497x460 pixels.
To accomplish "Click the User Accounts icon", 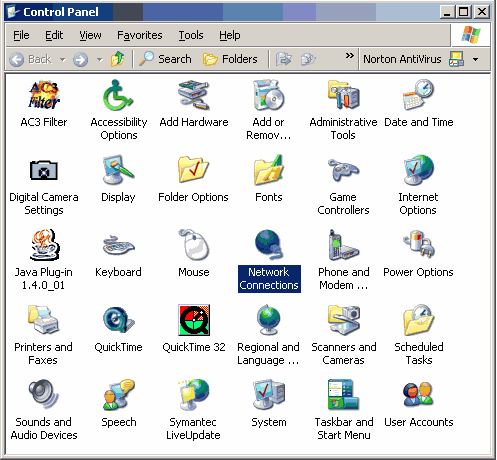I will click(419, 395).
